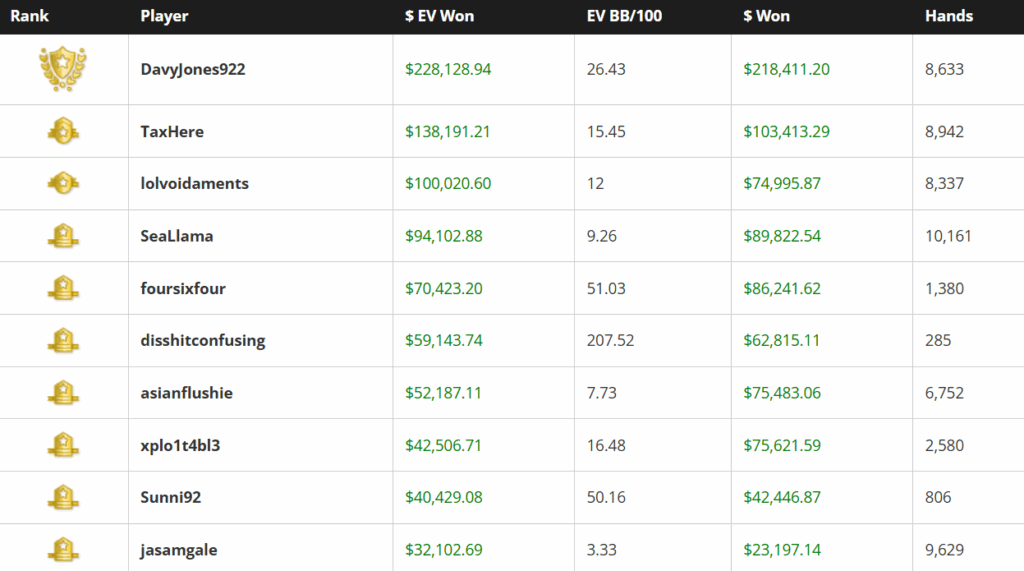Sort by the $ Won column header

point(766,16)
